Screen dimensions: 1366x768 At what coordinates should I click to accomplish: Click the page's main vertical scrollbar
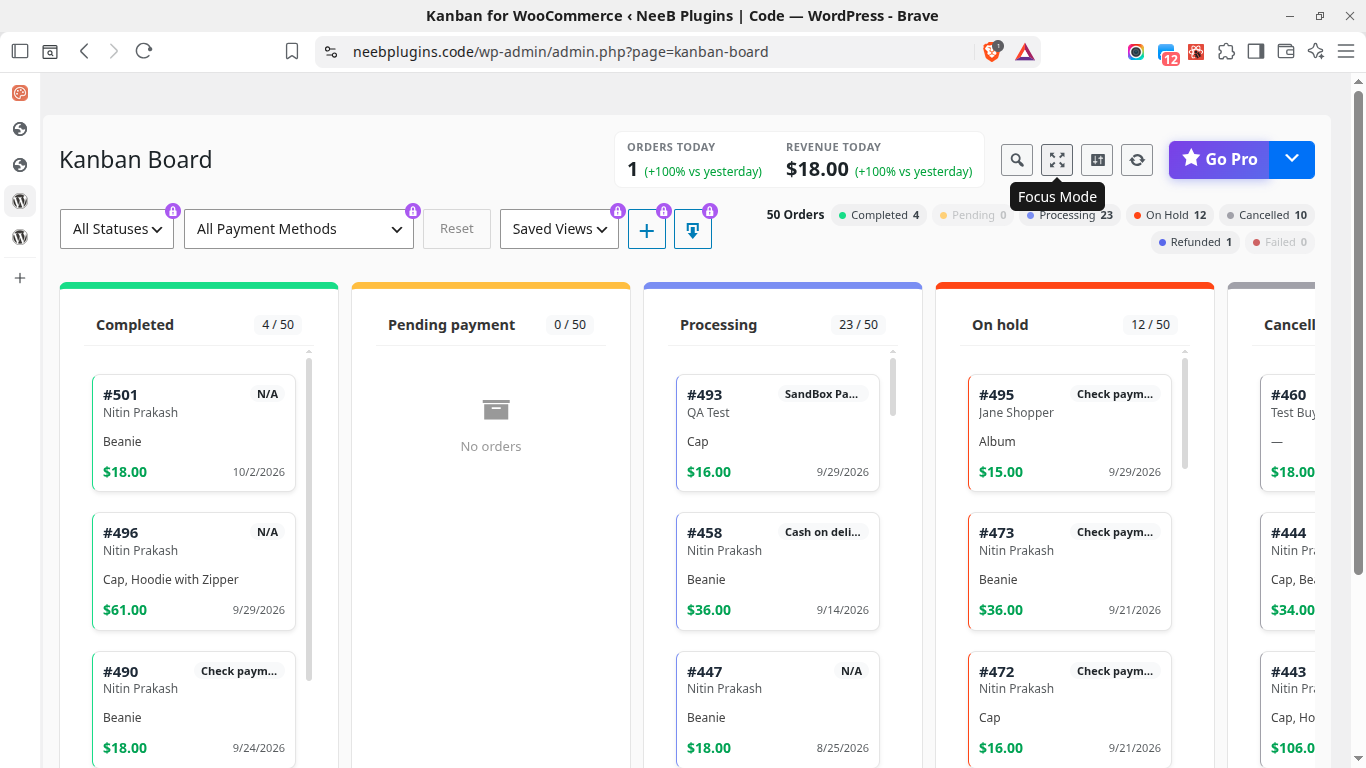(1359, 333)
